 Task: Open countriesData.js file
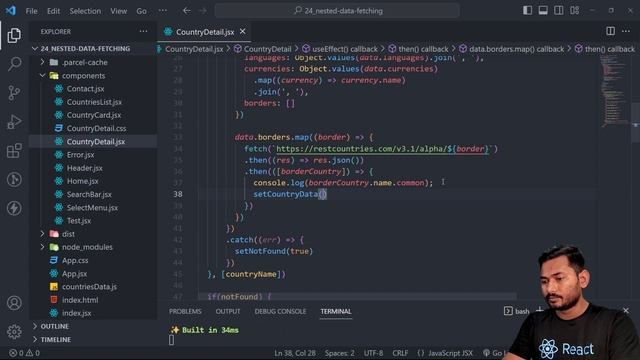click(89, 287)
